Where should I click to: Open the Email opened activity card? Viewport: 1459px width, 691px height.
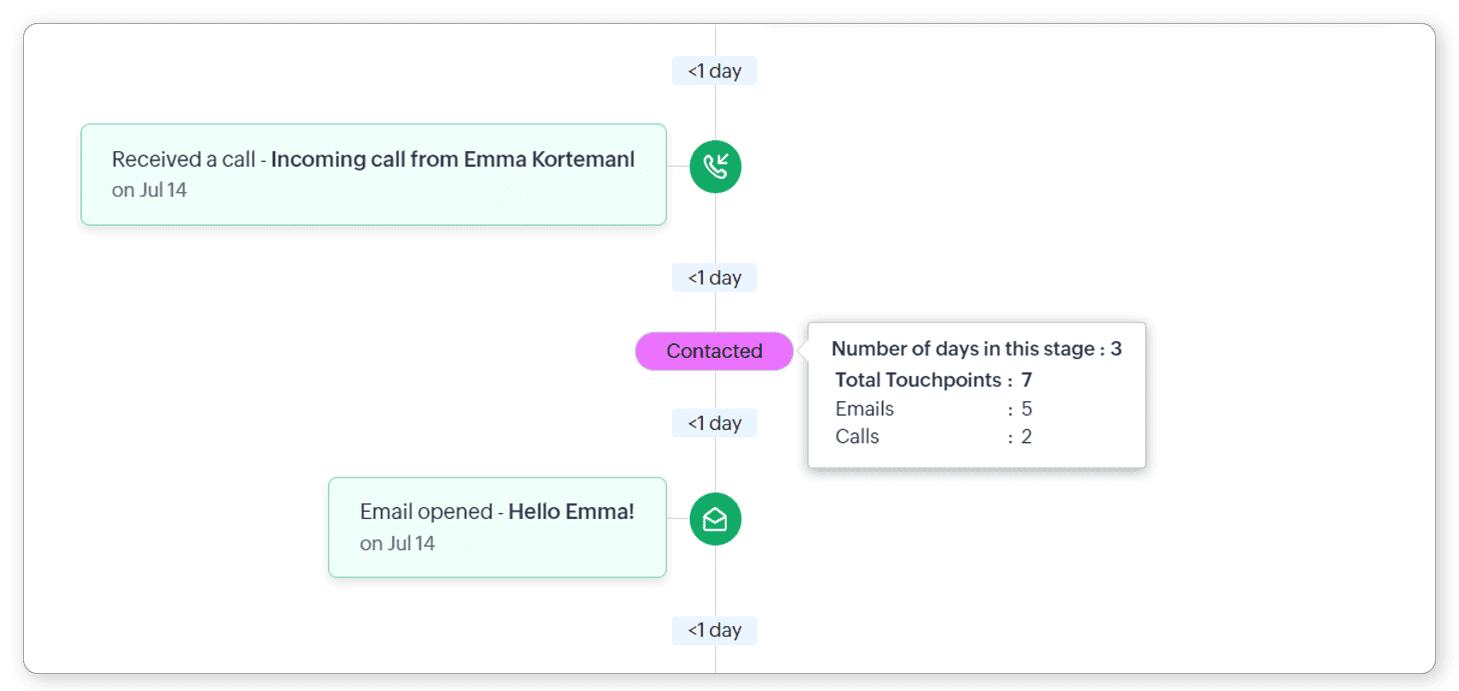tap(497, 527)
